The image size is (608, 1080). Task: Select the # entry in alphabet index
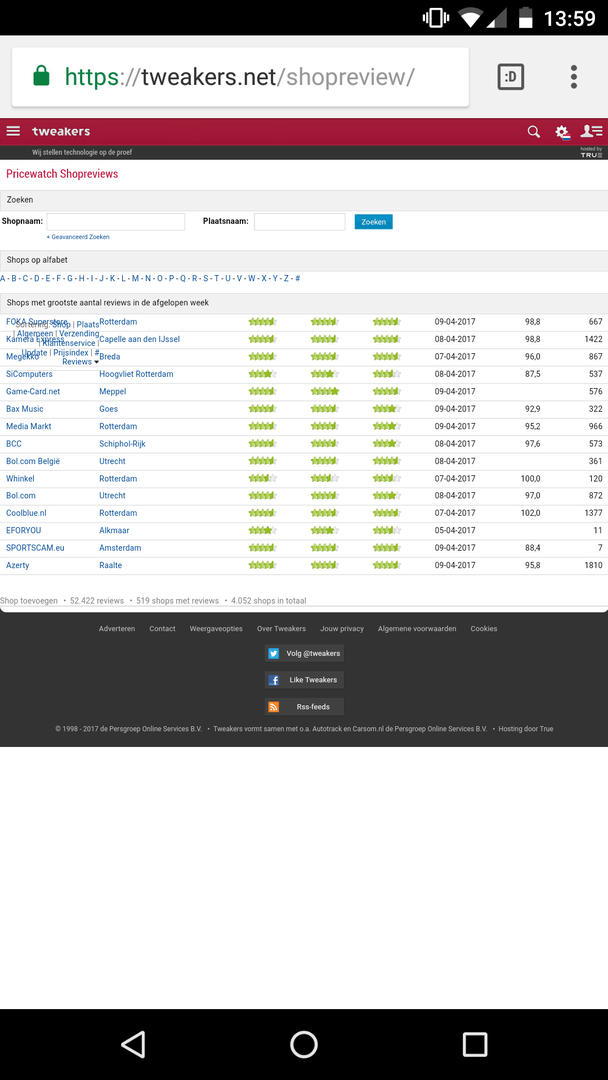click(297, 278)
